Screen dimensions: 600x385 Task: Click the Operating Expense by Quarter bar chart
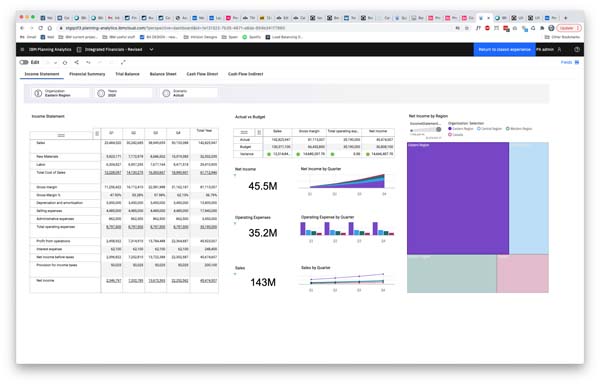[347, 229]
